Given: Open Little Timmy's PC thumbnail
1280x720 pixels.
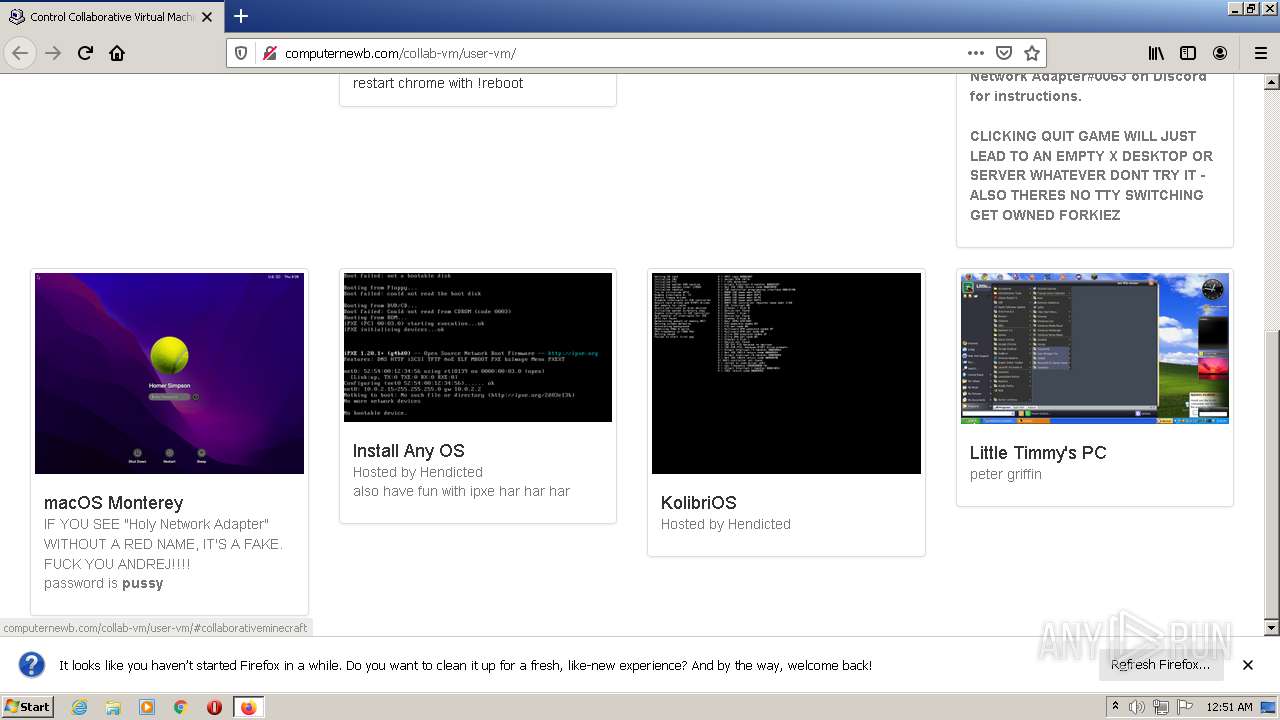Looking at the screenshot, I should pos(1095,348).
